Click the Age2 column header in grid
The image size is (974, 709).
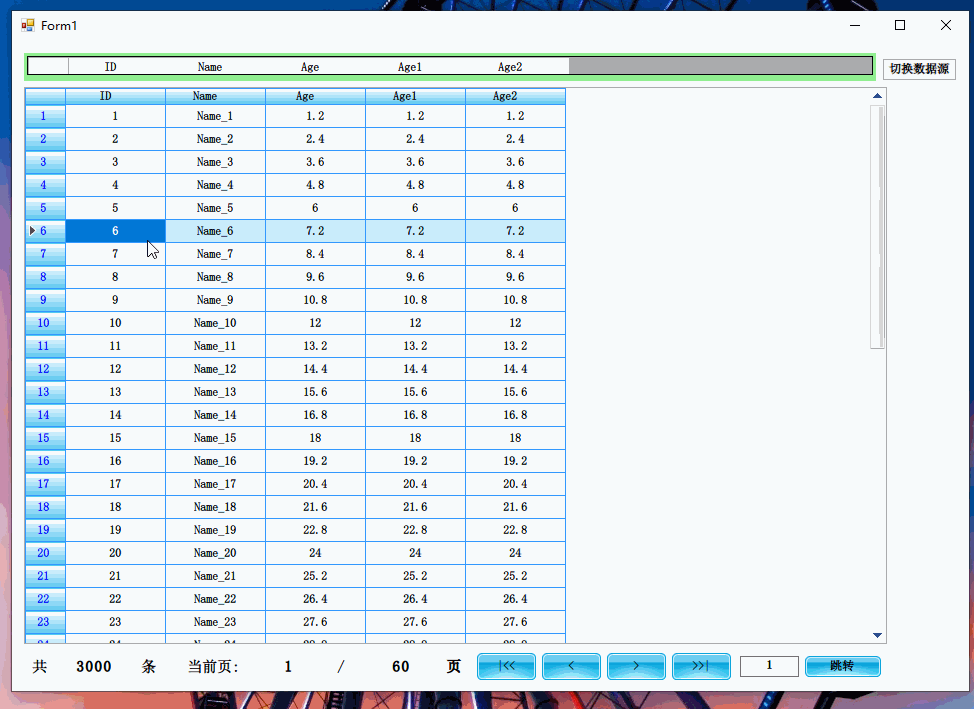click(516, 96)
